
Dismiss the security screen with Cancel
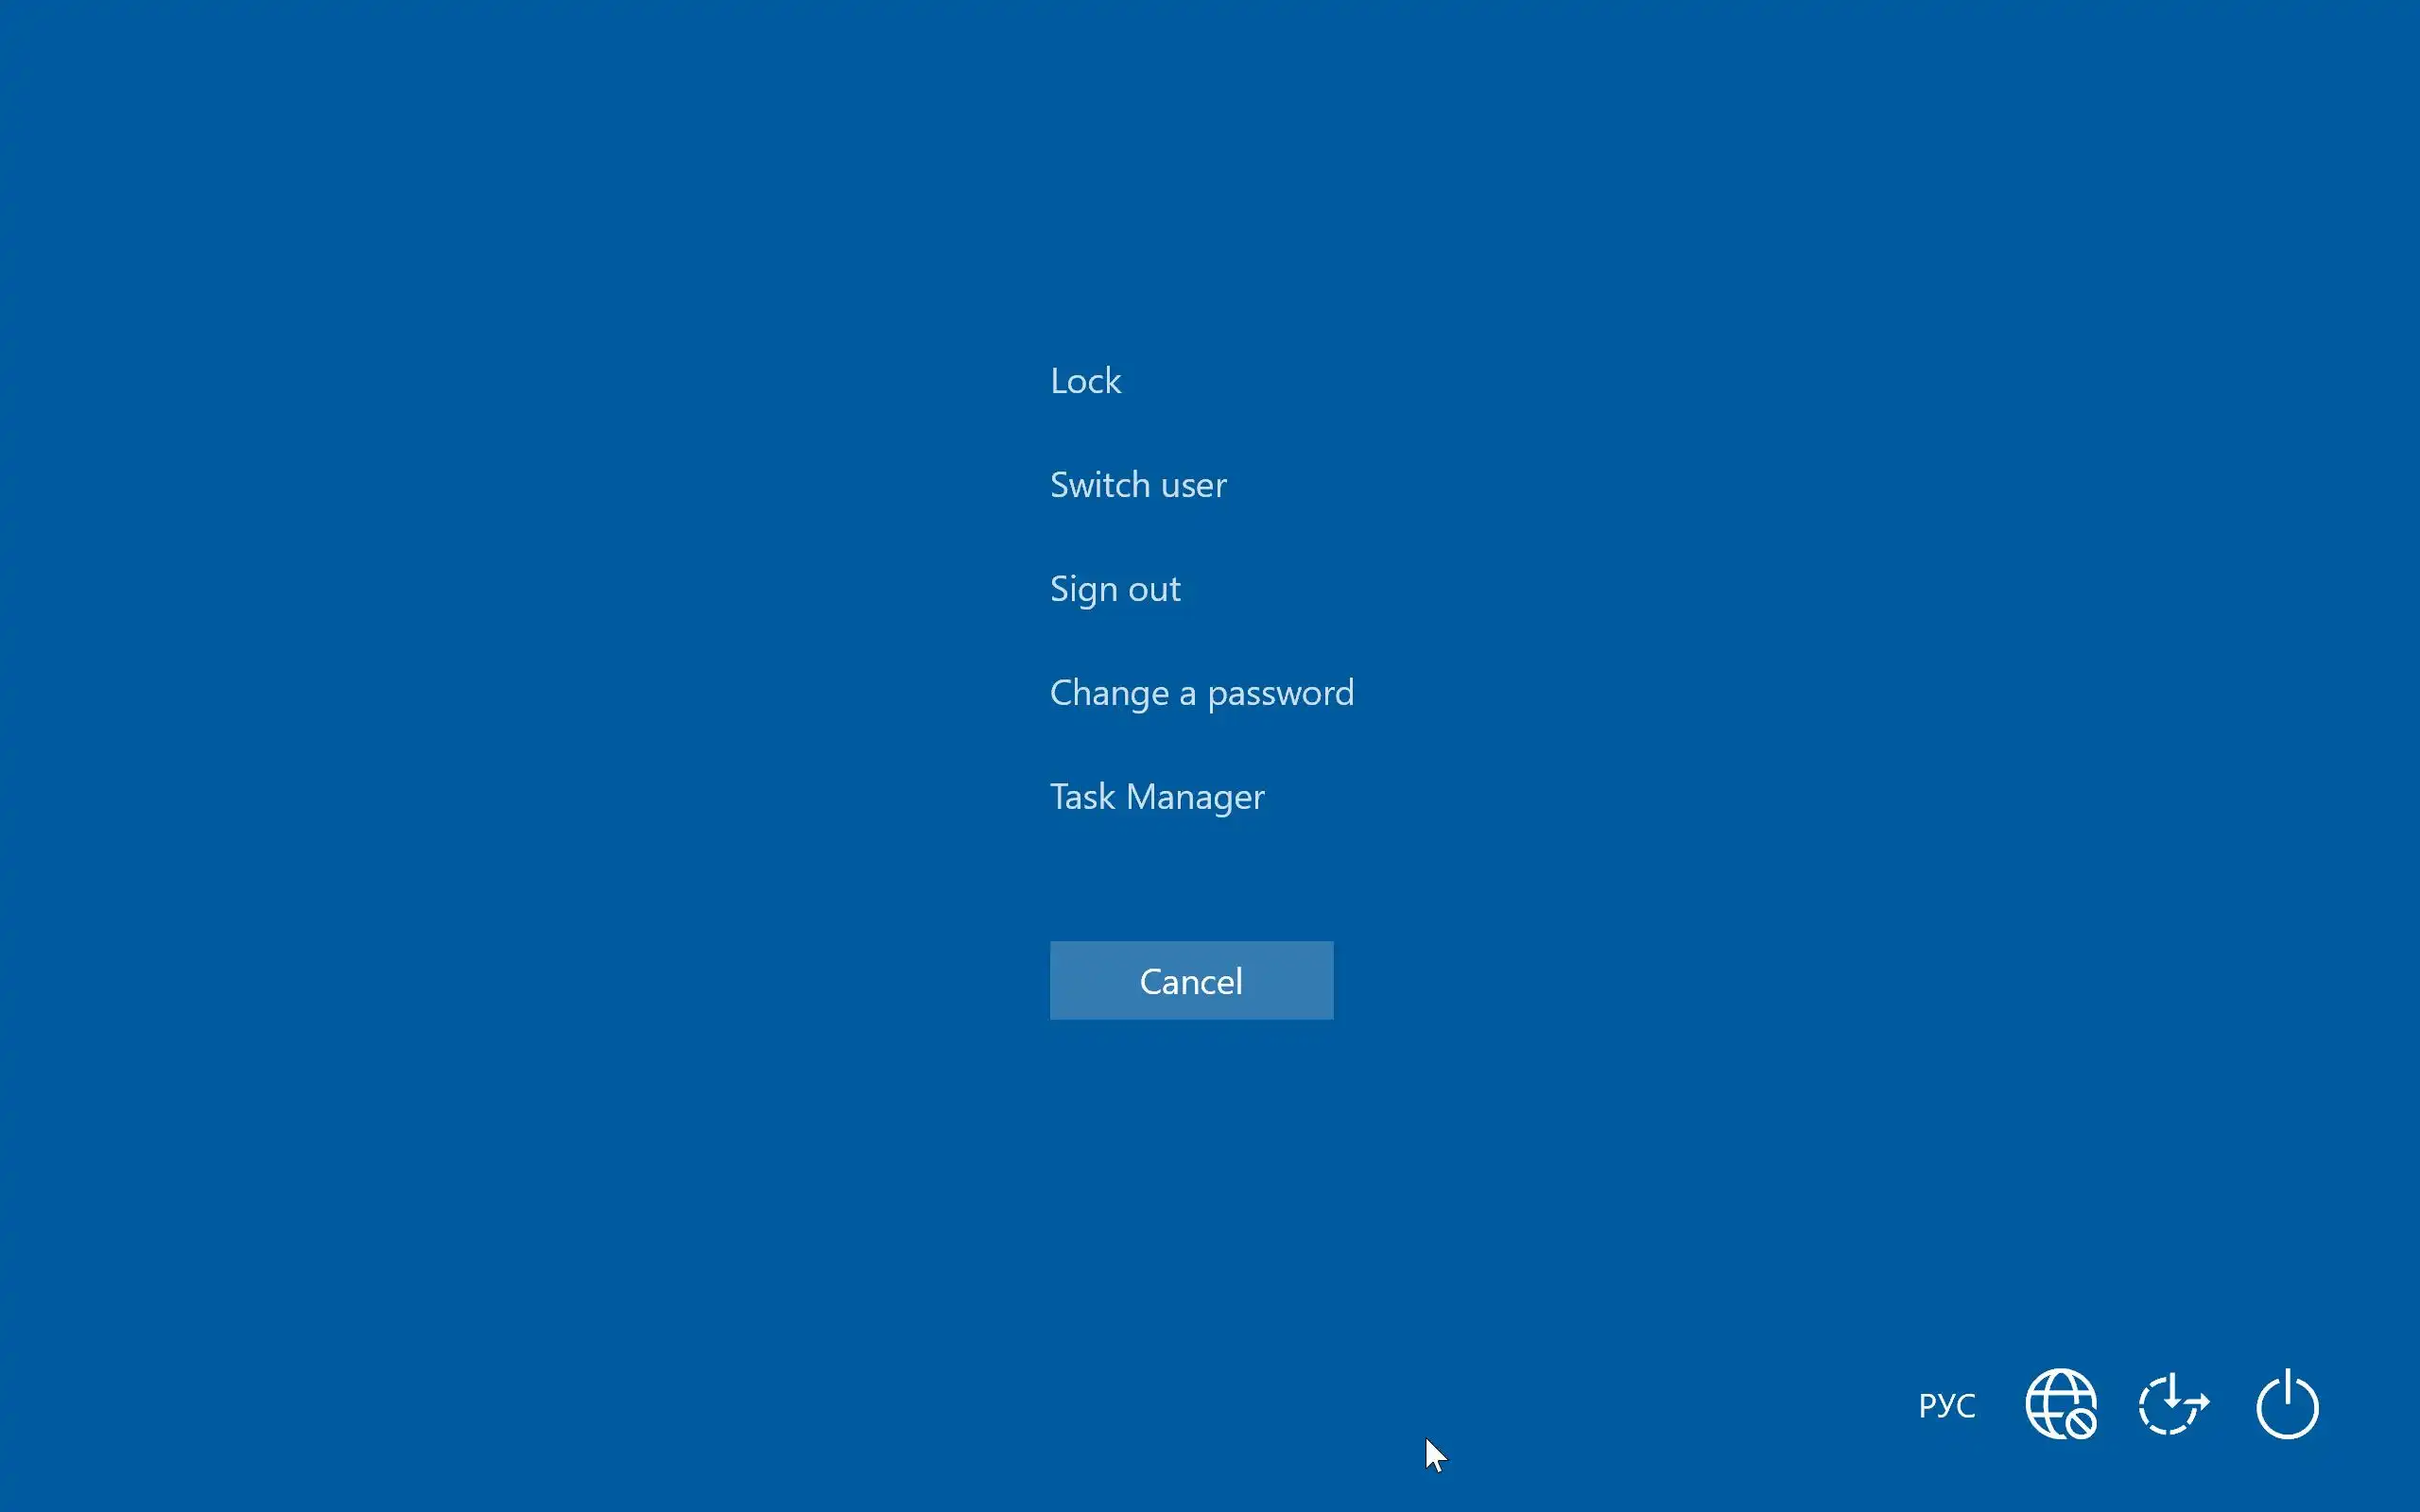(1191, 980)
